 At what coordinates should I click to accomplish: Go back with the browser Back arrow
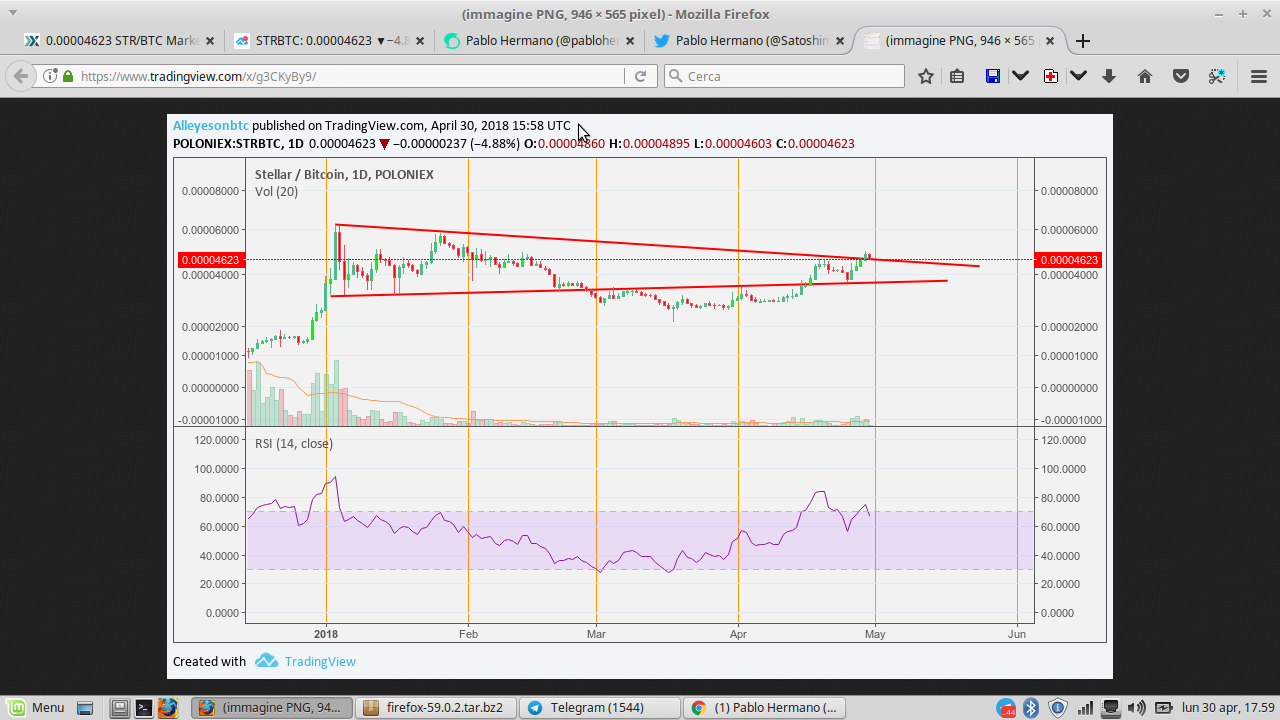point(20,76)
